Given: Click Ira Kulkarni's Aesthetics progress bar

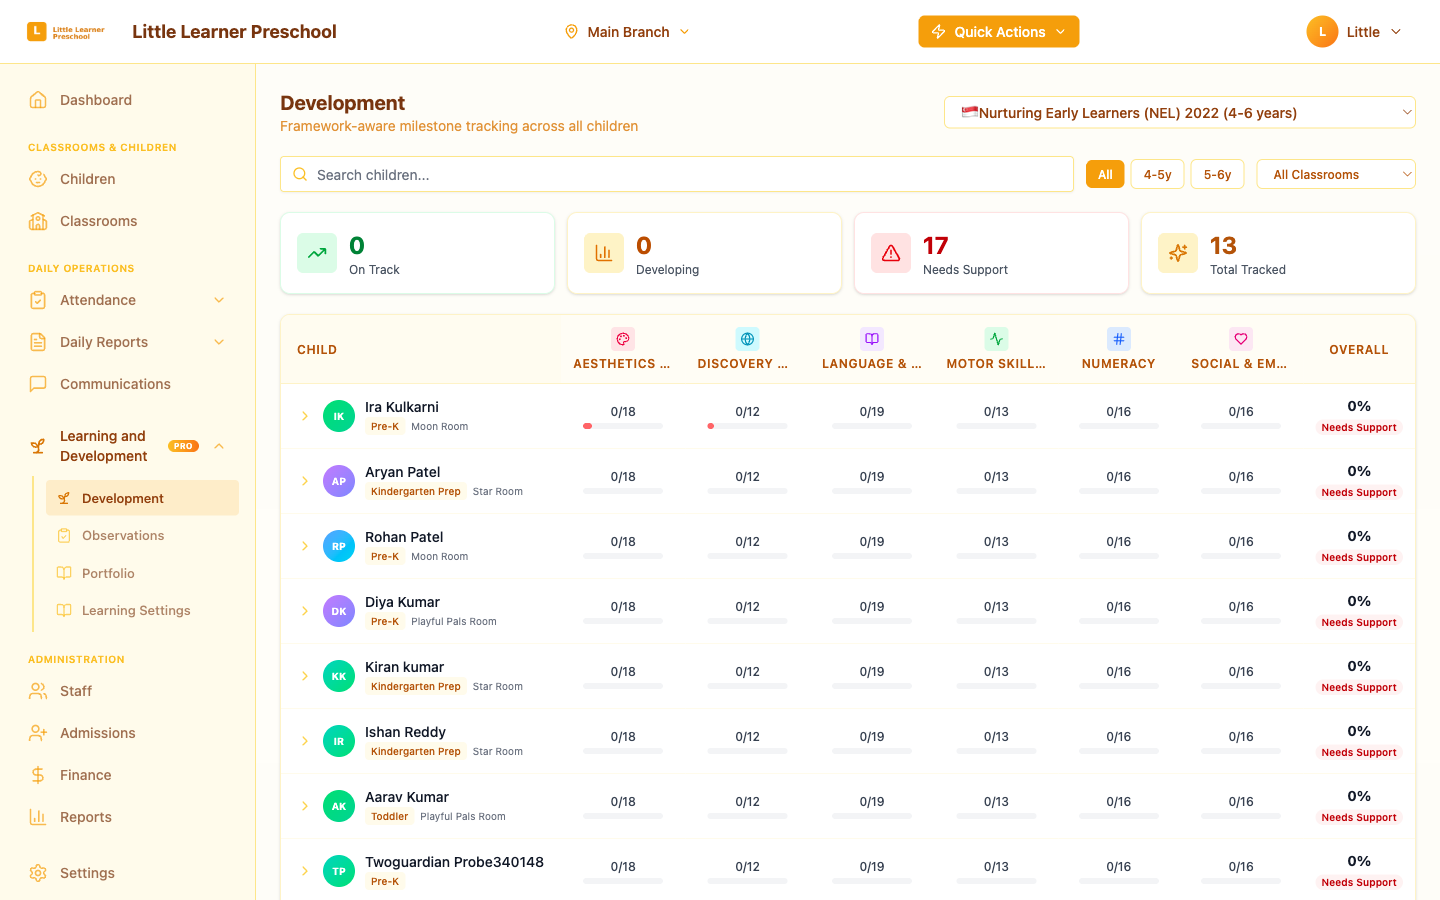Looking at the screenshot, I should coord(623,426).
